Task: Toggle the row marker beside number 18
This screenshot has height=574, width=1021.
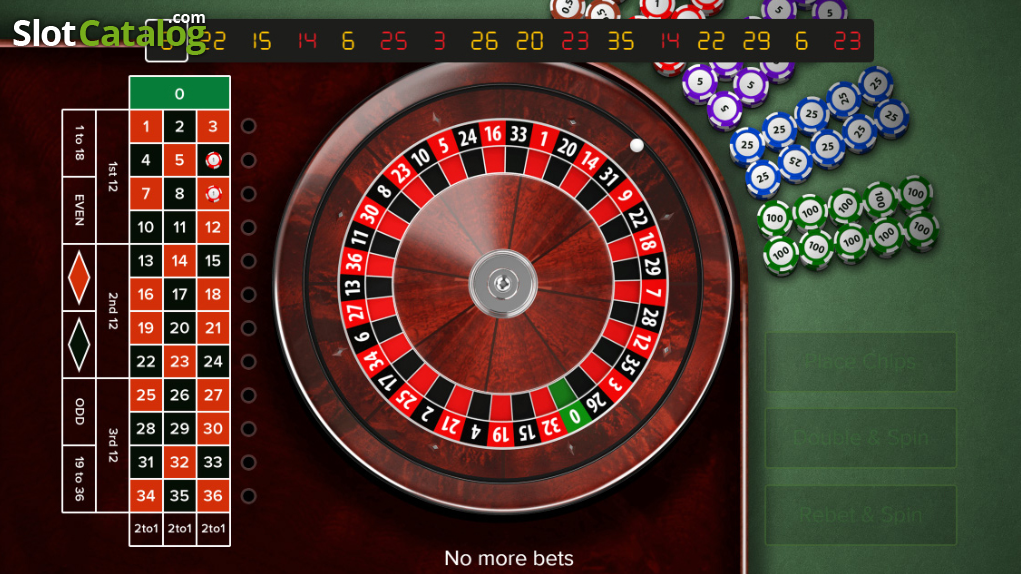Action: 248,295
